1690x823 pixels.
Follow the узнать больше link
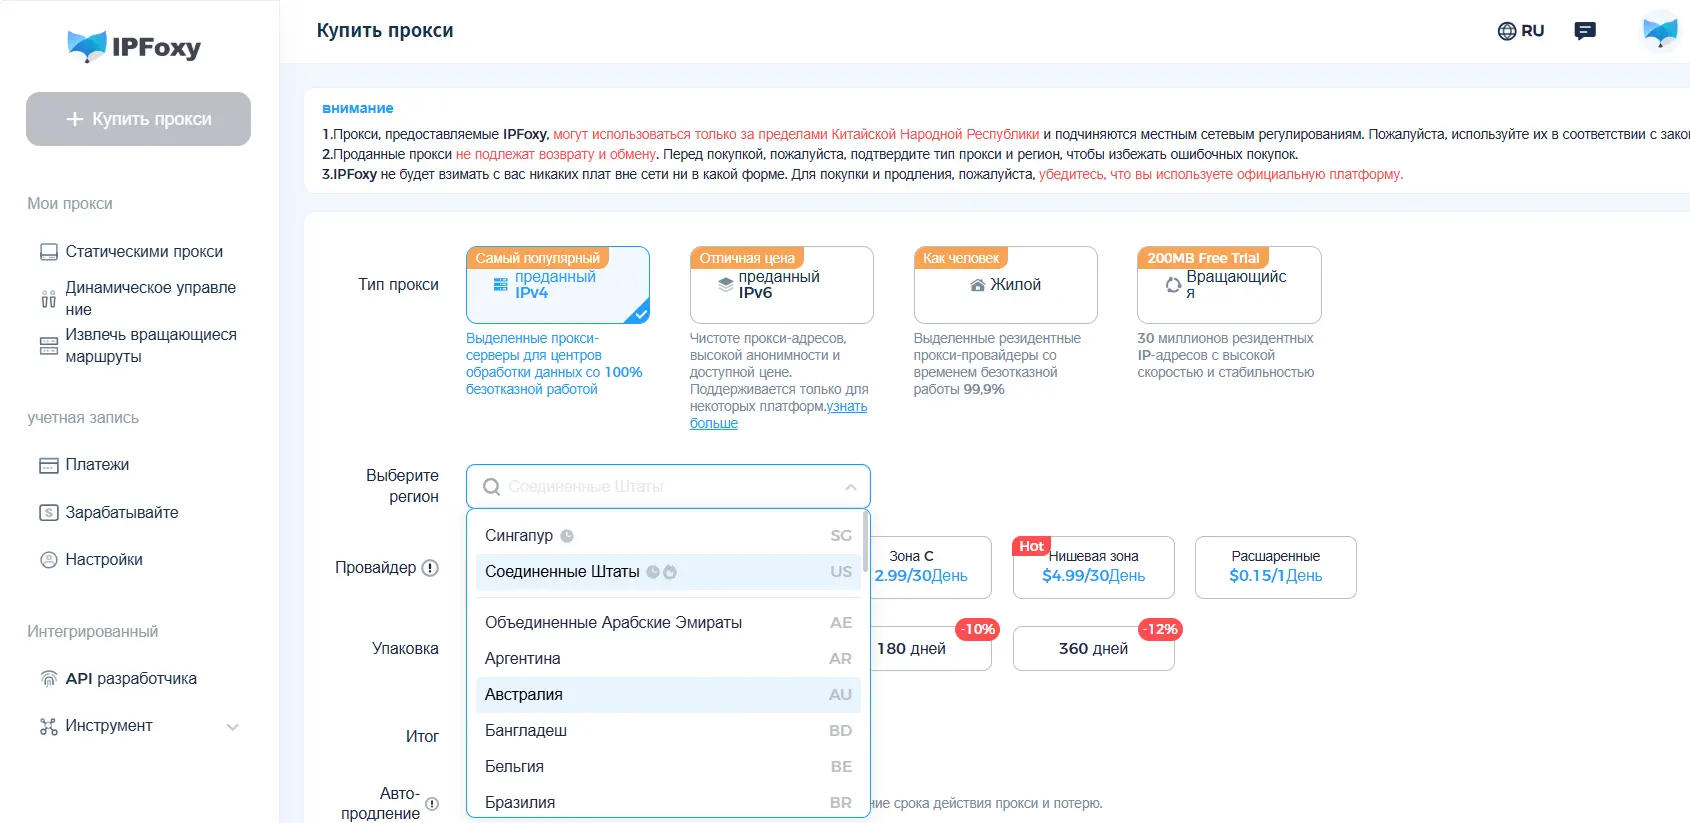click(778, 415)
